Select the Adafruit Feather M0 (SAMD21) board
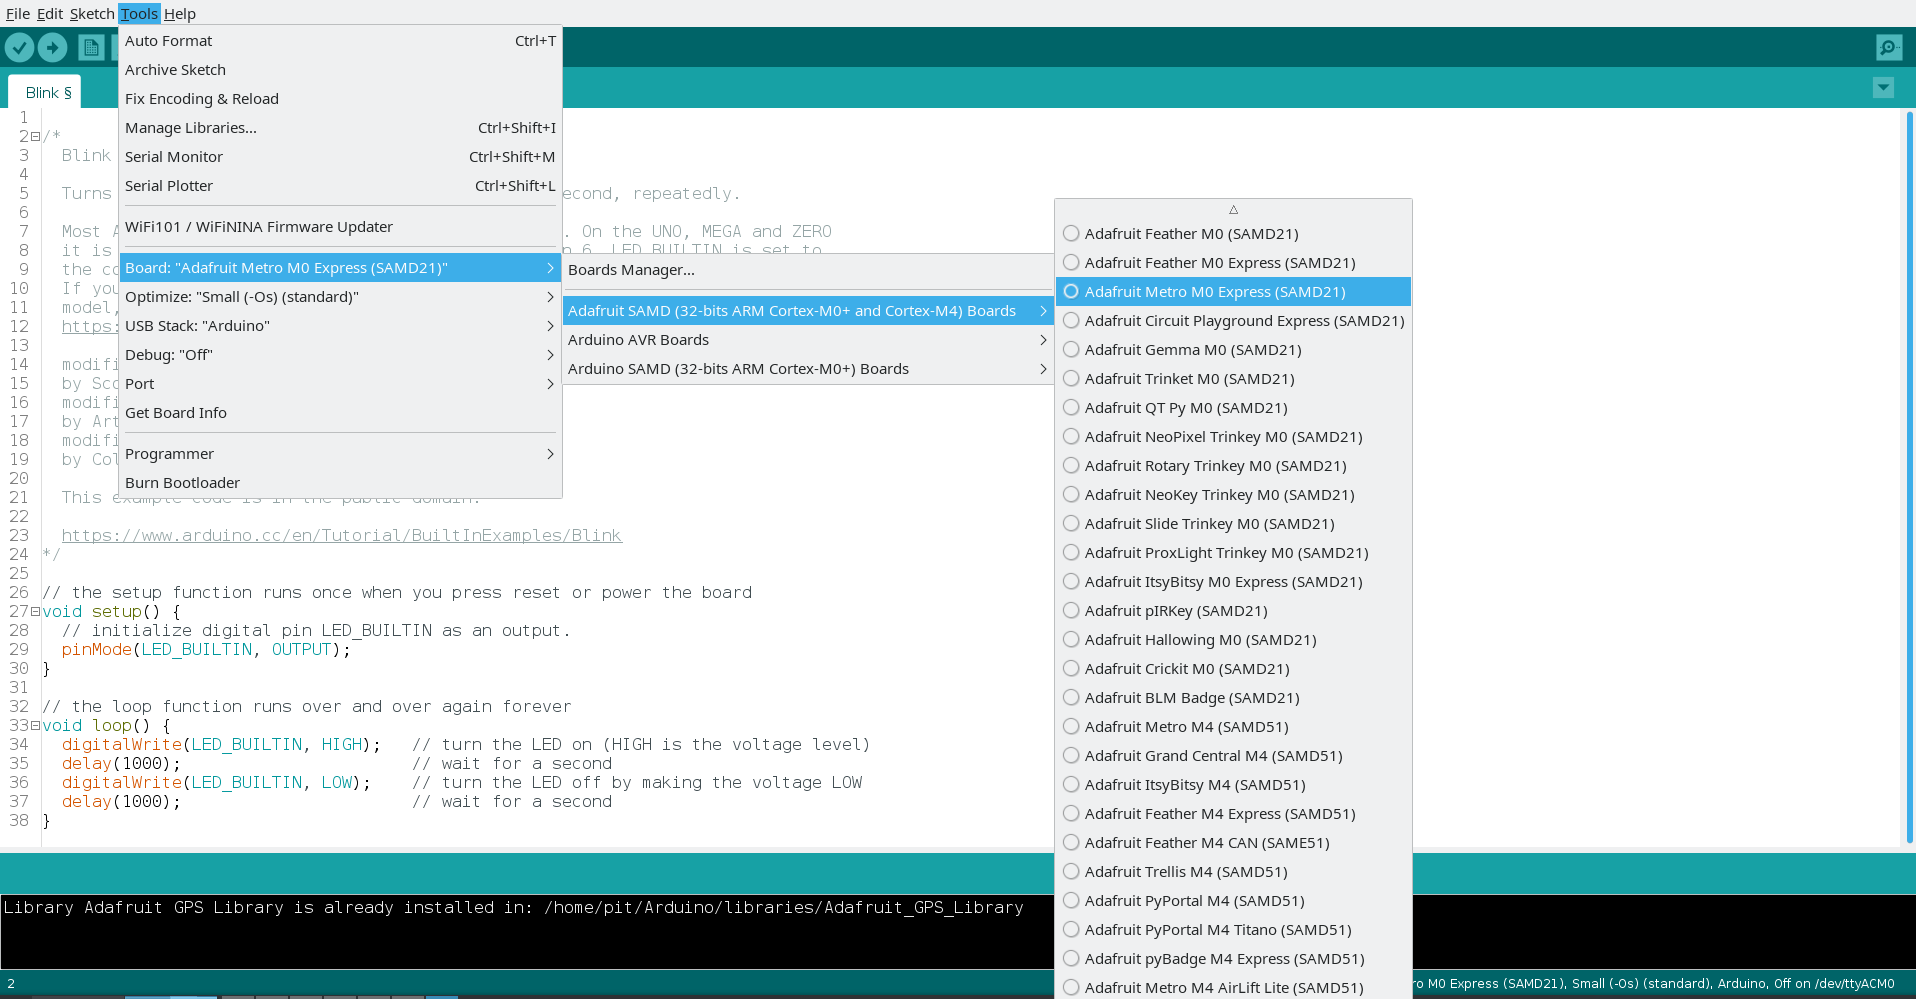 coord(1191,233)
